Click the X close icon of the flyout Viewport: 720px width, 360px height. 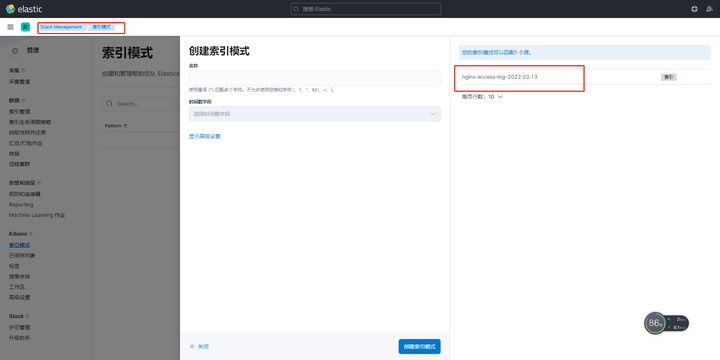pyautogui.click(x=192, y=347)
